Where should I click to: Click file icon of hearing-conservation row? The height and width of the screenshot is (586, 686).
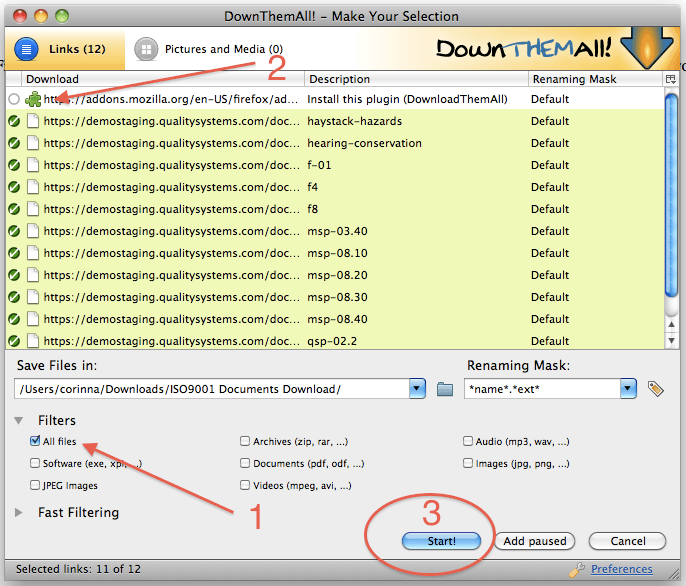(33, 143)
